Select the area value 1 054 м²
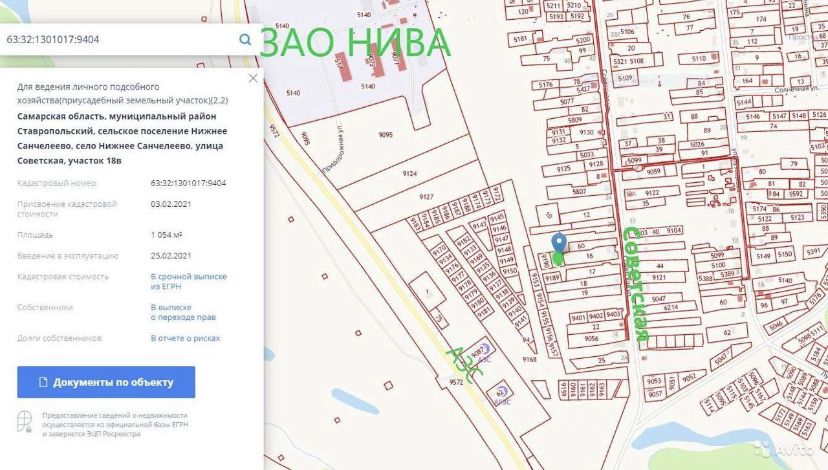This screenshot has height=470, width=828. 166,234
